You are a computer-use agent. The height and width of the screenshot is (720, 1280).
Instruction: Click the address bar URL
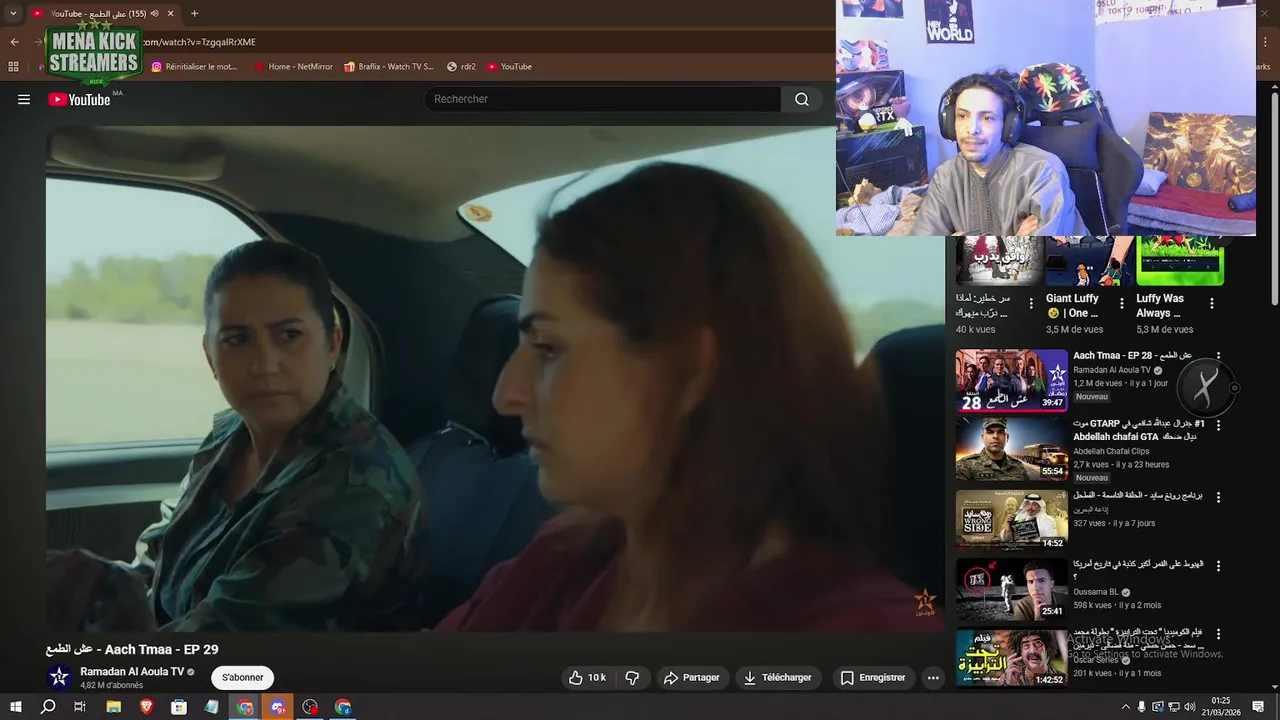pos(198,42)
